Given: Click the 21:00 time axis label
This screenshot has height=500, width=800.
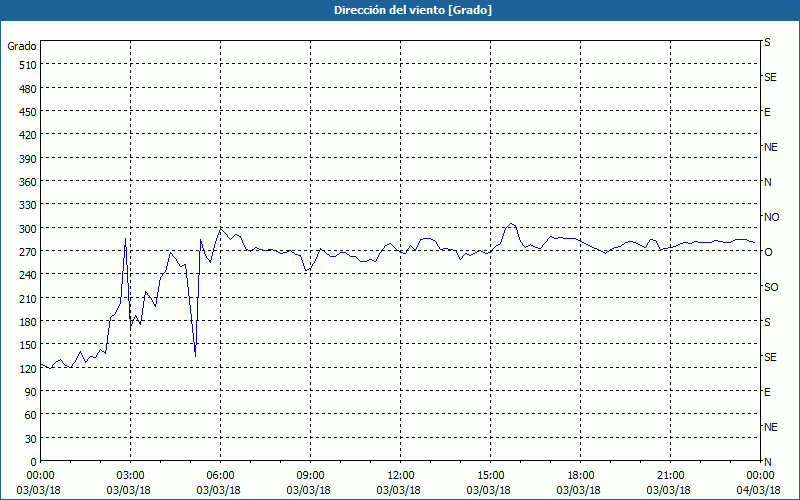Looking at the screenshot, I should (670, 476).
